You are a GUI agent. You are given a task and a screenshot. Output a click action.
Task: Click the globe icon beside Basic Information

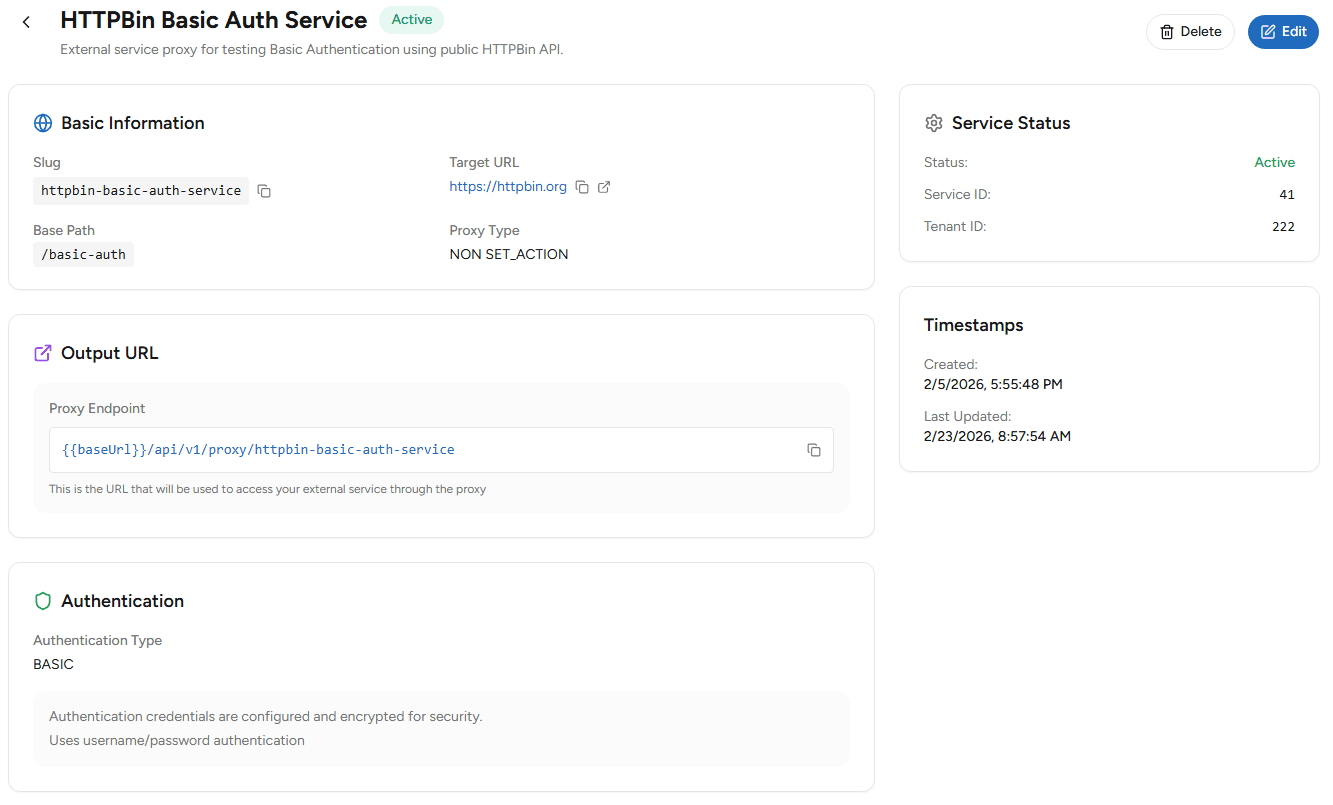click(x=43, y=123)
